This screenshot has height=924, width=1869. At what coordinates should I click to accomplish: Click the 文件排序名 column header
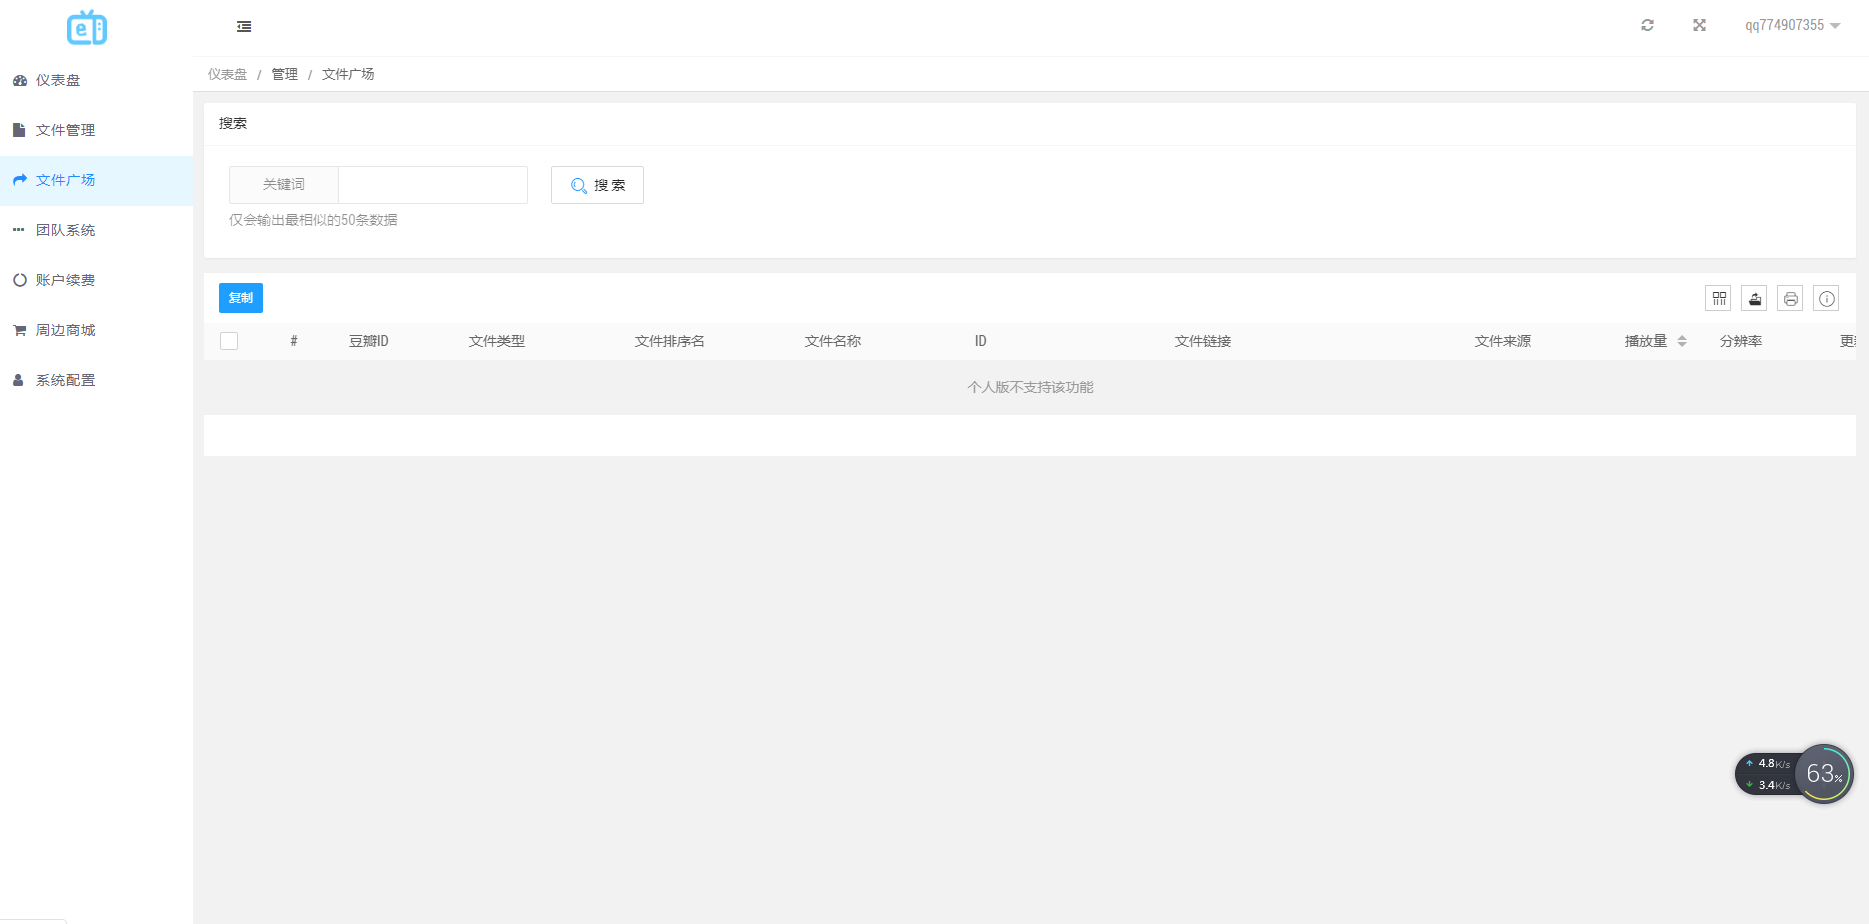pos(670,341)
